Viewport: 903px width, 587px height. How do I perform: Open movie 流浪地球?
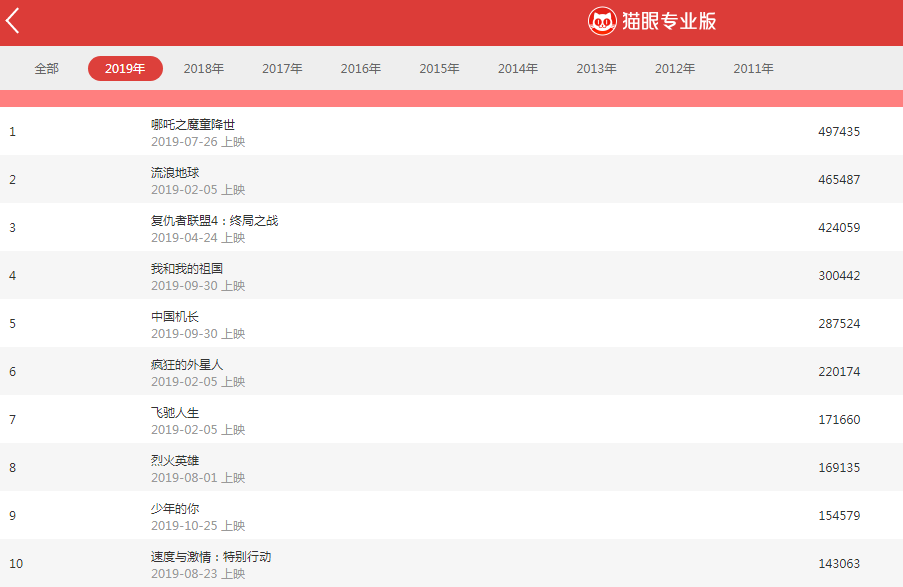(x=175, y=172)
